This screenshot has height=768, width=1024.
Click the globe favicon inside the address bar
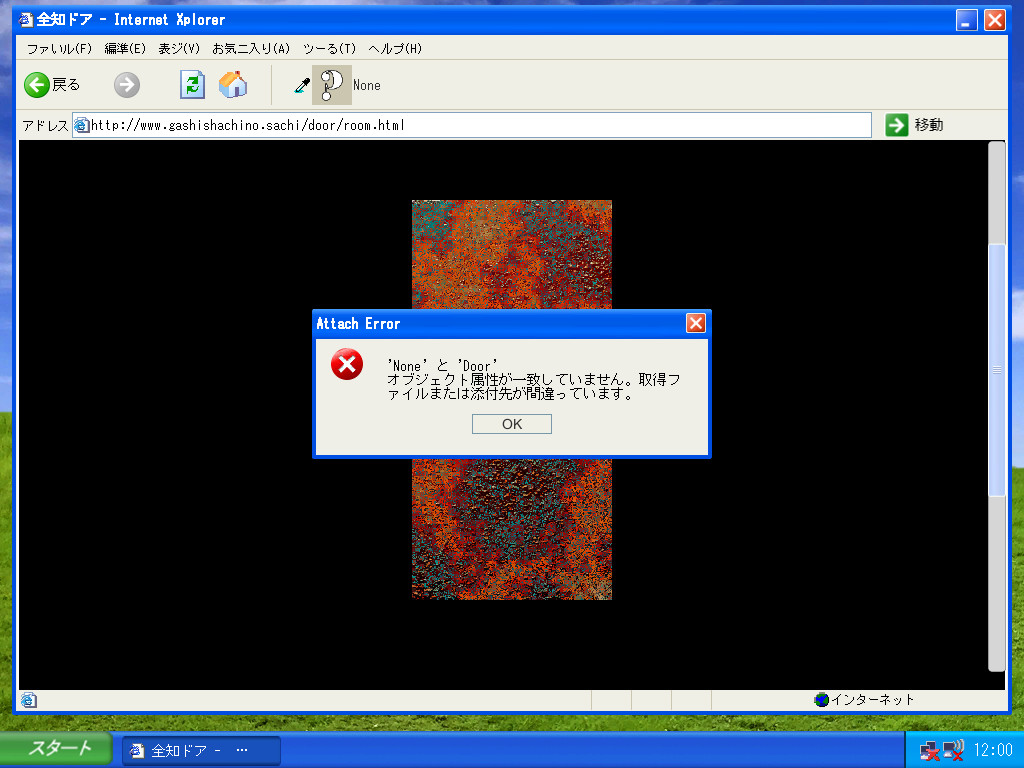[80, 124]
